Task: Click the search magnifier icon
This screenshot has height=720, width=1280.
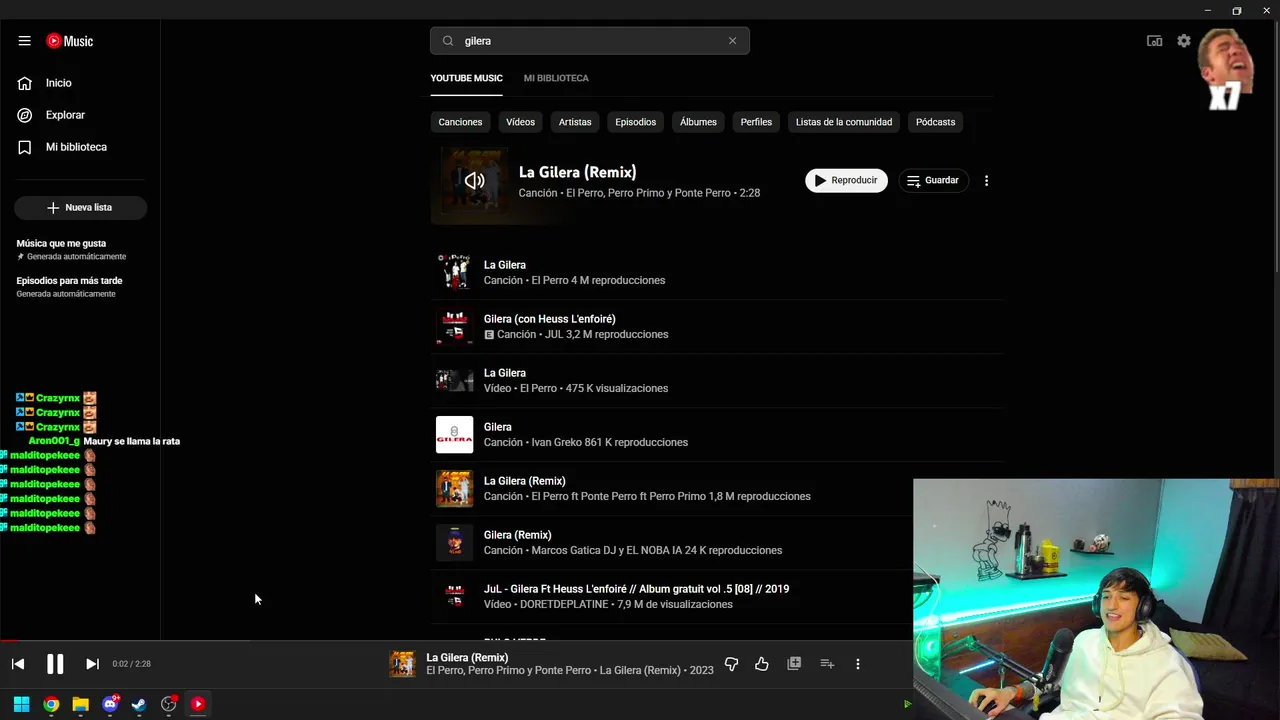Action: [x=448, y=41]
